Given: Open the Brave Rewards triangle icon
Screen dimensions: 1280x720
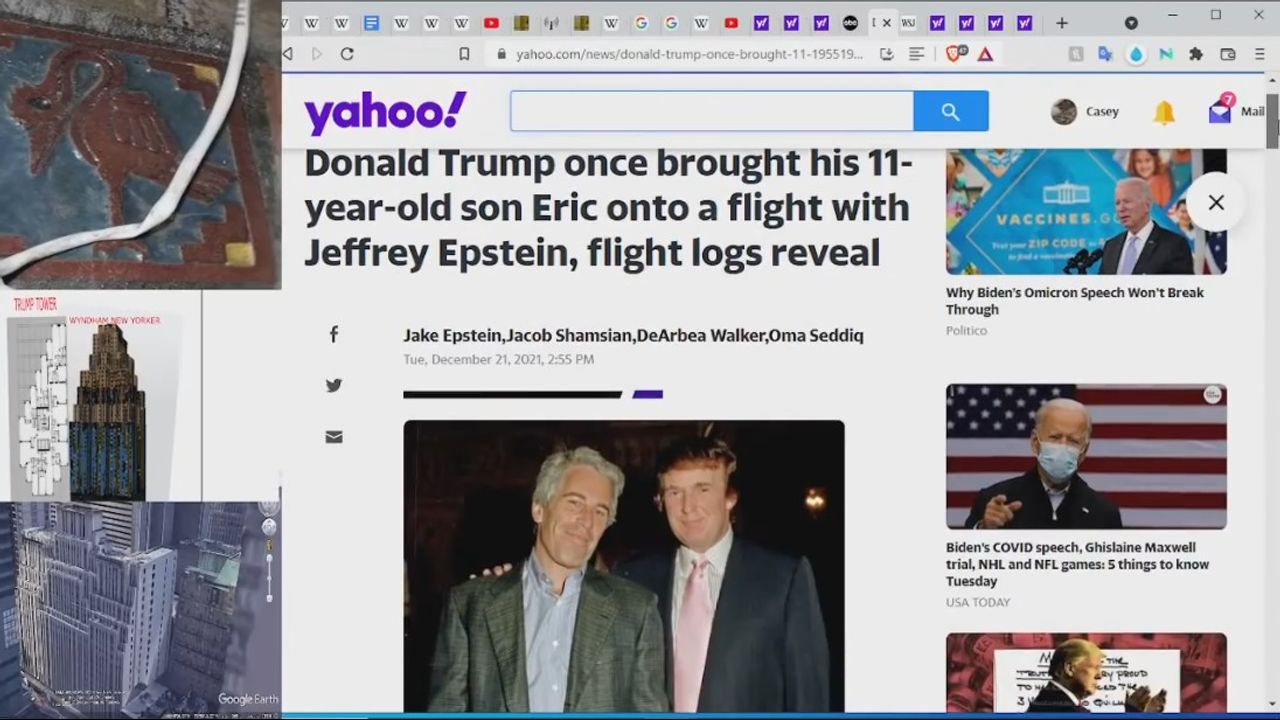Looking at the screenshot, I should point(985,54).
